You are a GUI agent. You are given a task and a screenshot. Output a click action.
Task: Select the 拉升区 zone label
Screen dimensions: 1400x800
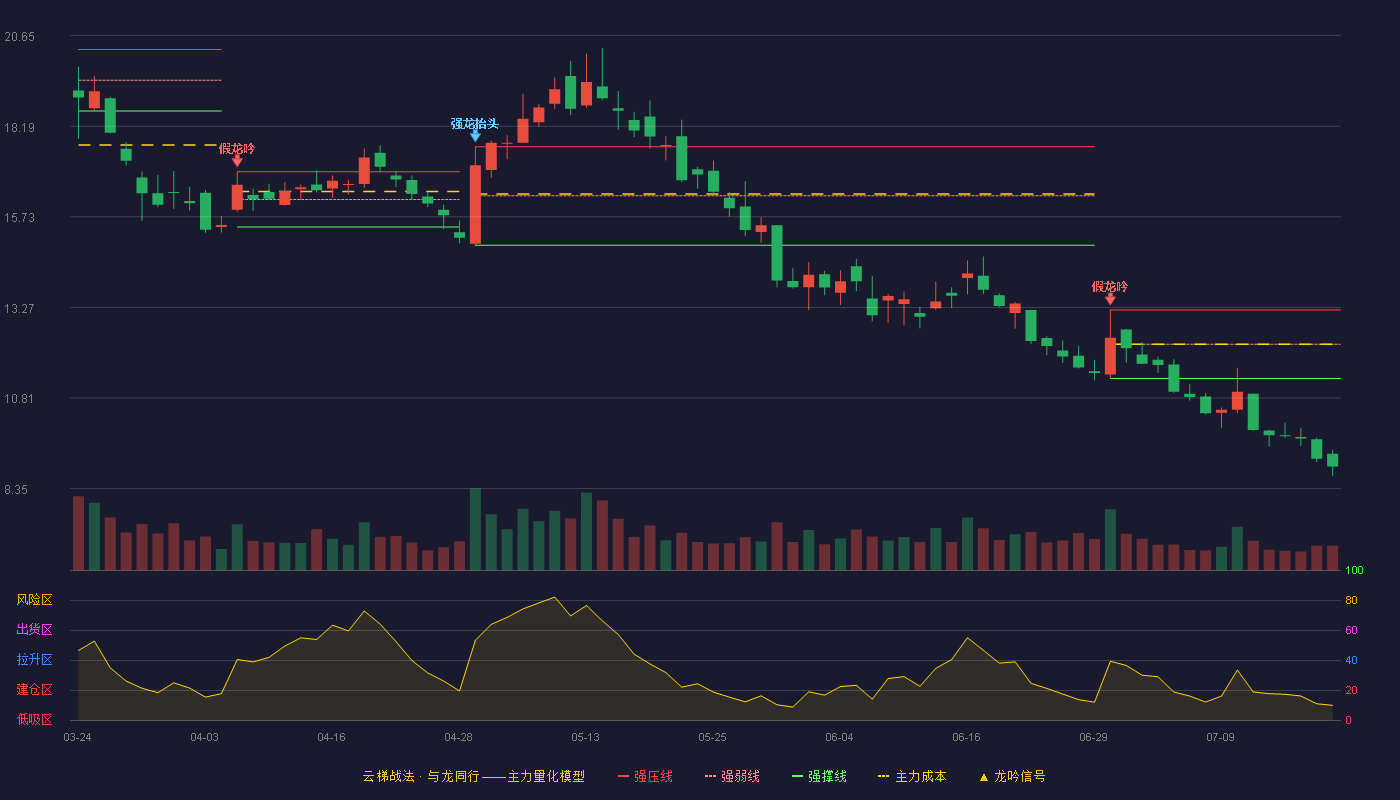[34, 660]
